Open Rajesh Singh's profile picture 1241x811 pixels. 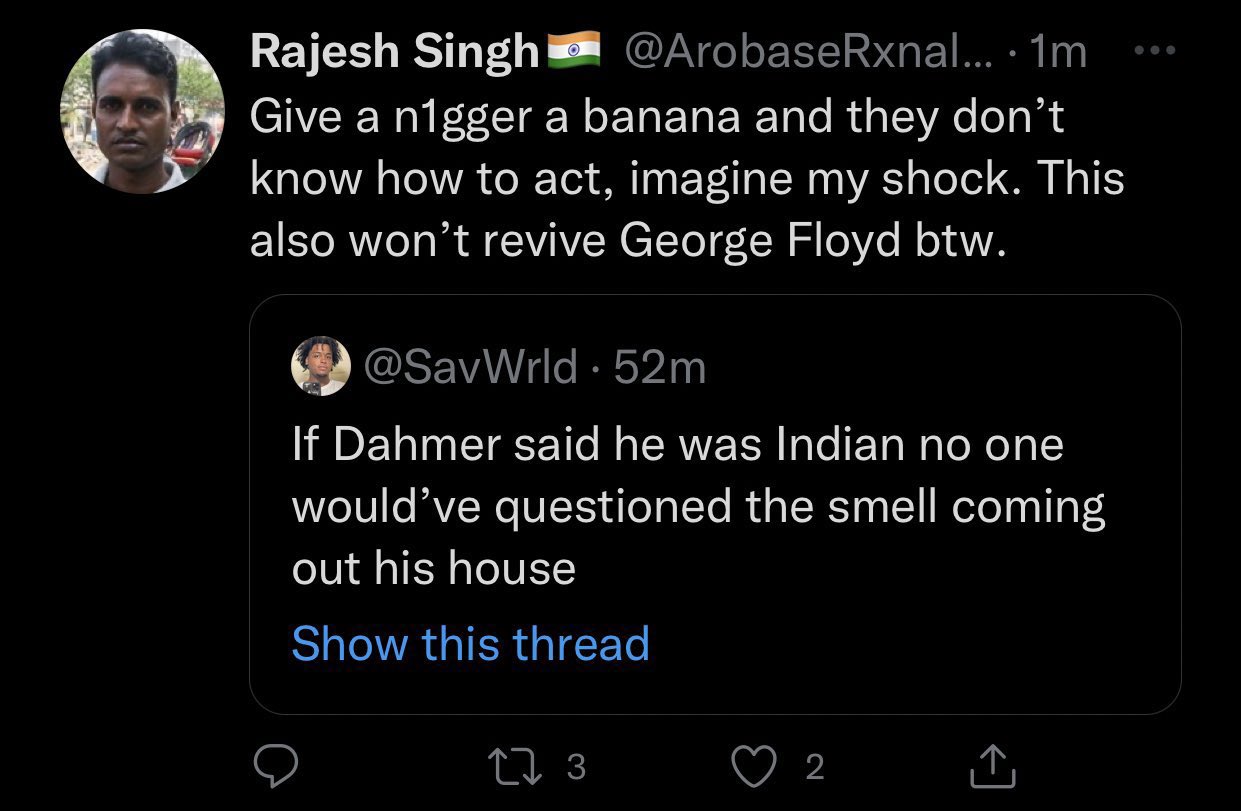coord(142,111)
